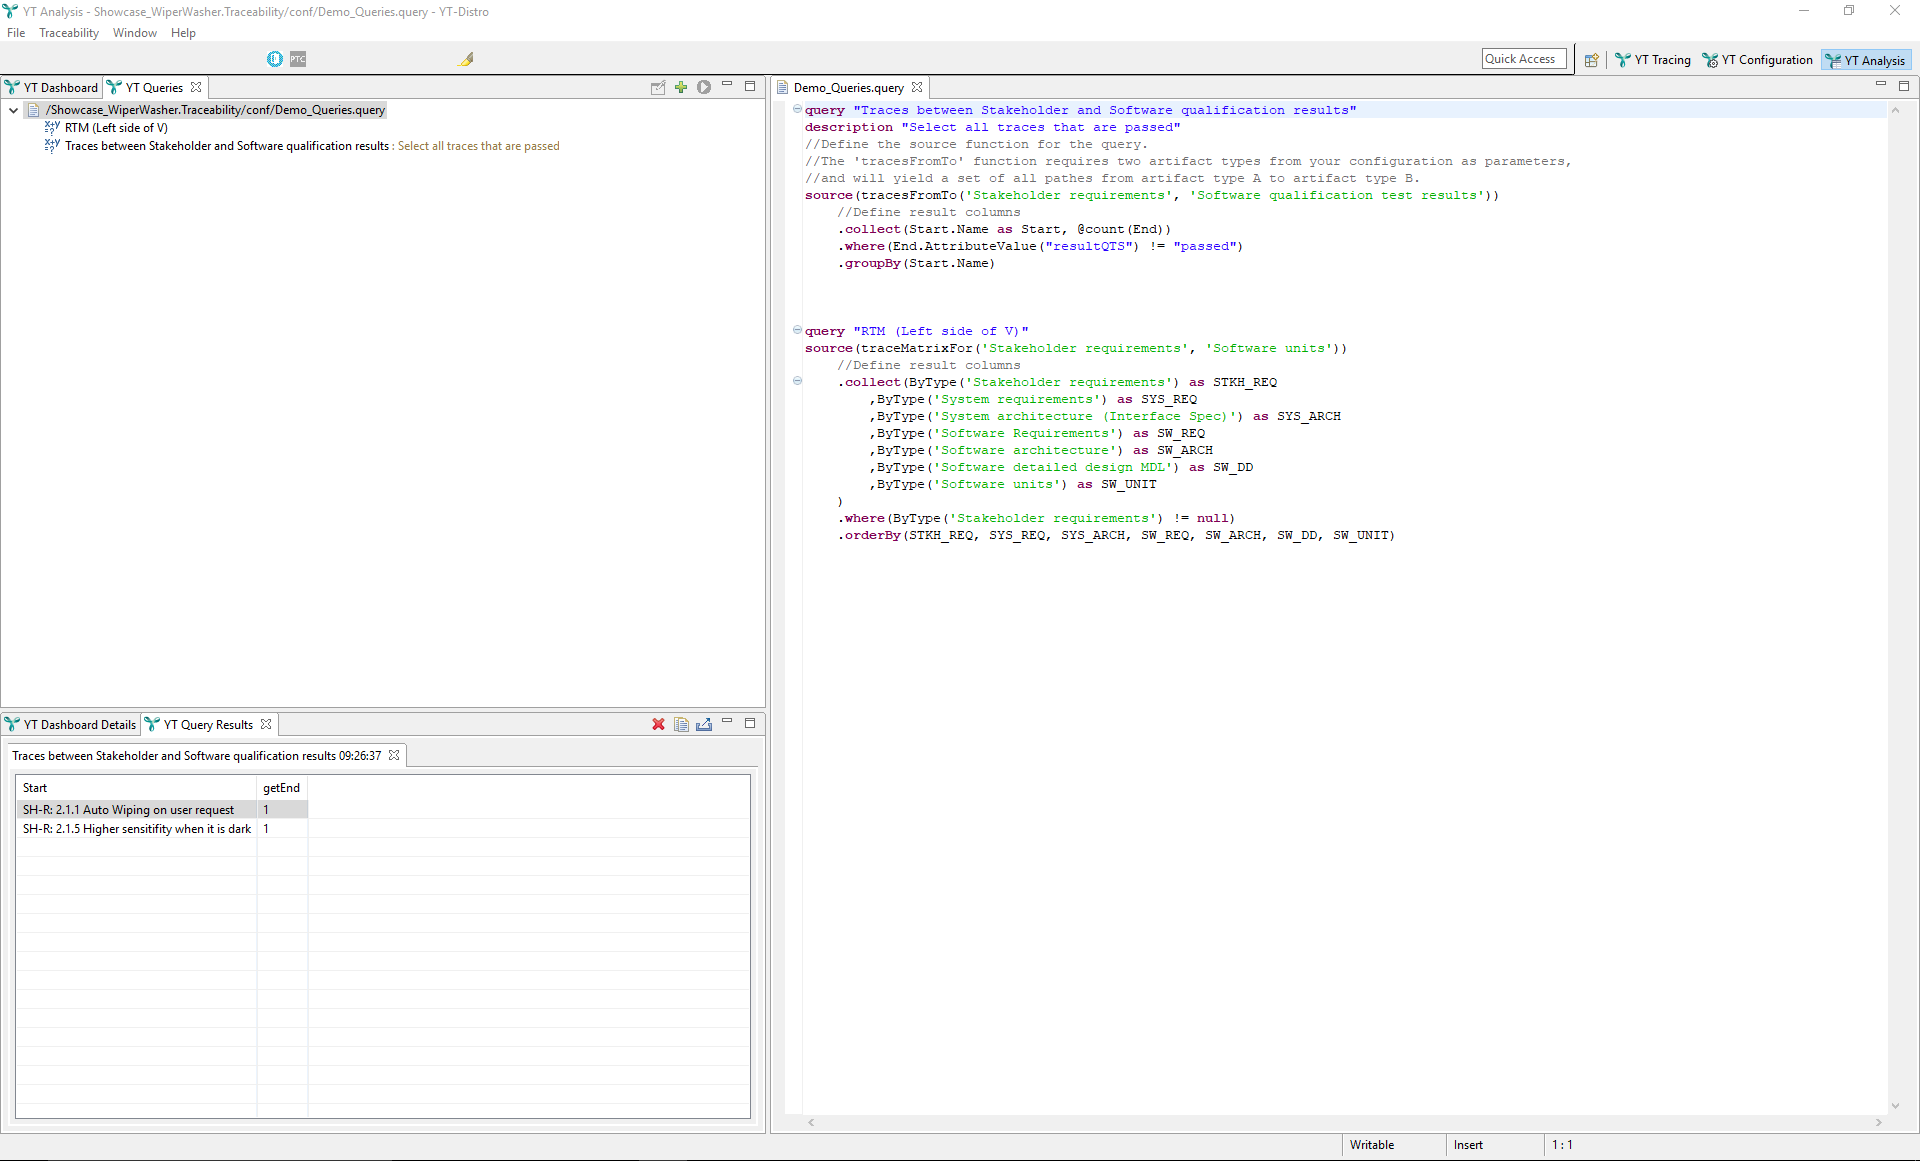Viewport: 1920px width, 1161px height.
Task: Close the Demo_Queries.query editor tab
Action: click(x=917, y=87)
